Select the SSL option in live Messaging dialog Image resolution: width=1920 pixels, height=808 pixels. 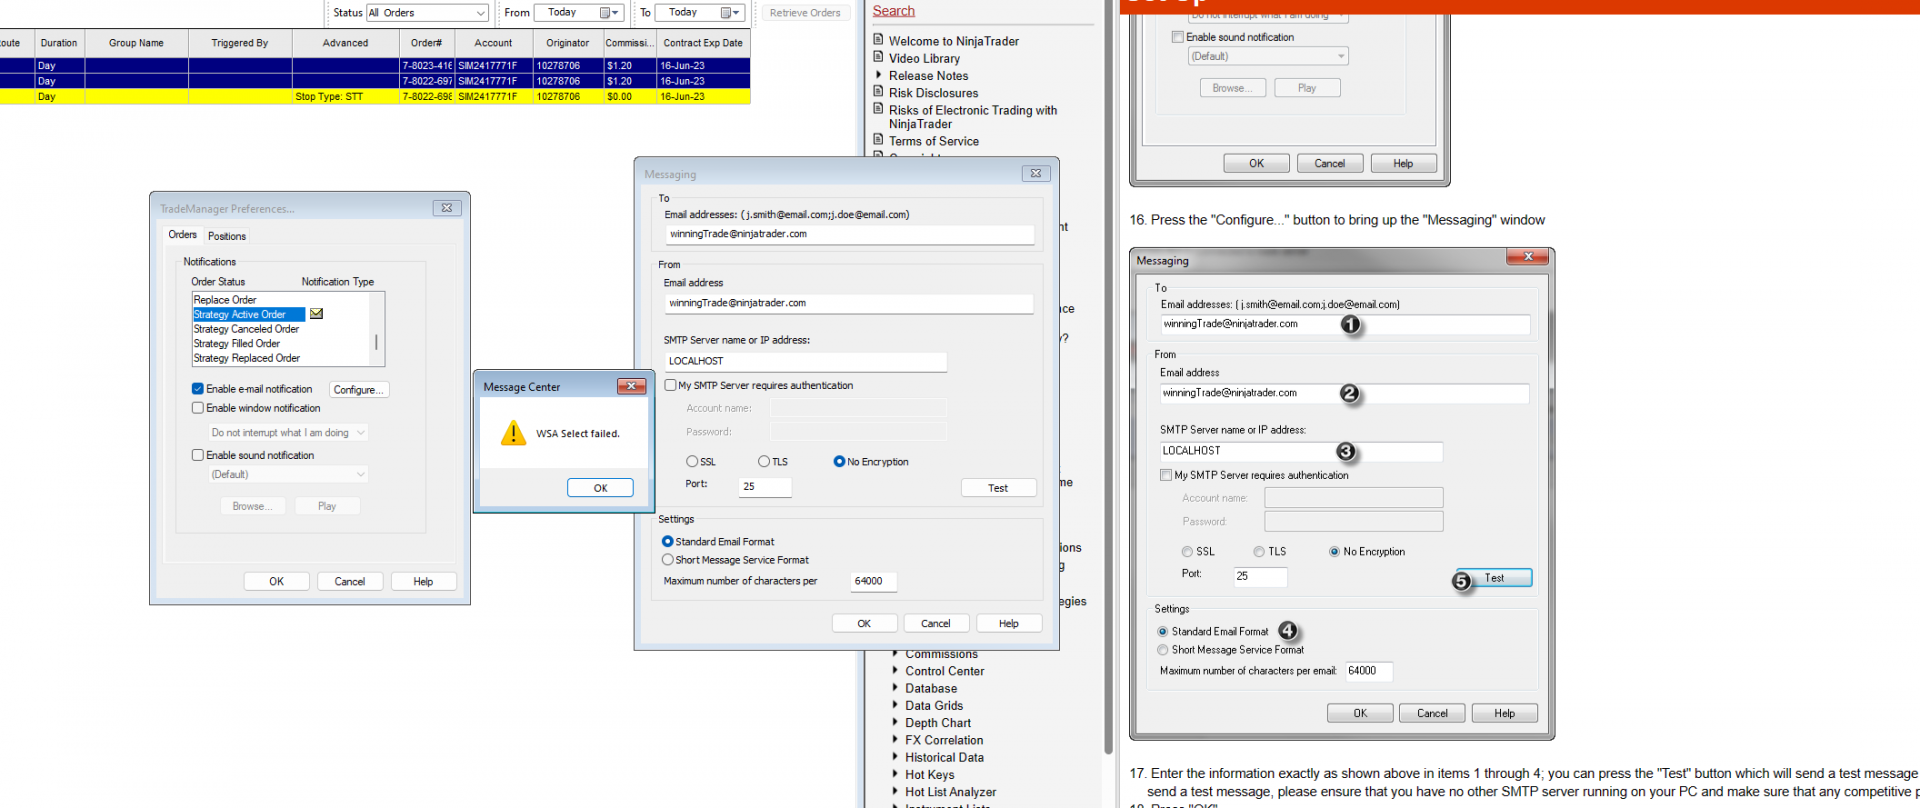[692, 462]
